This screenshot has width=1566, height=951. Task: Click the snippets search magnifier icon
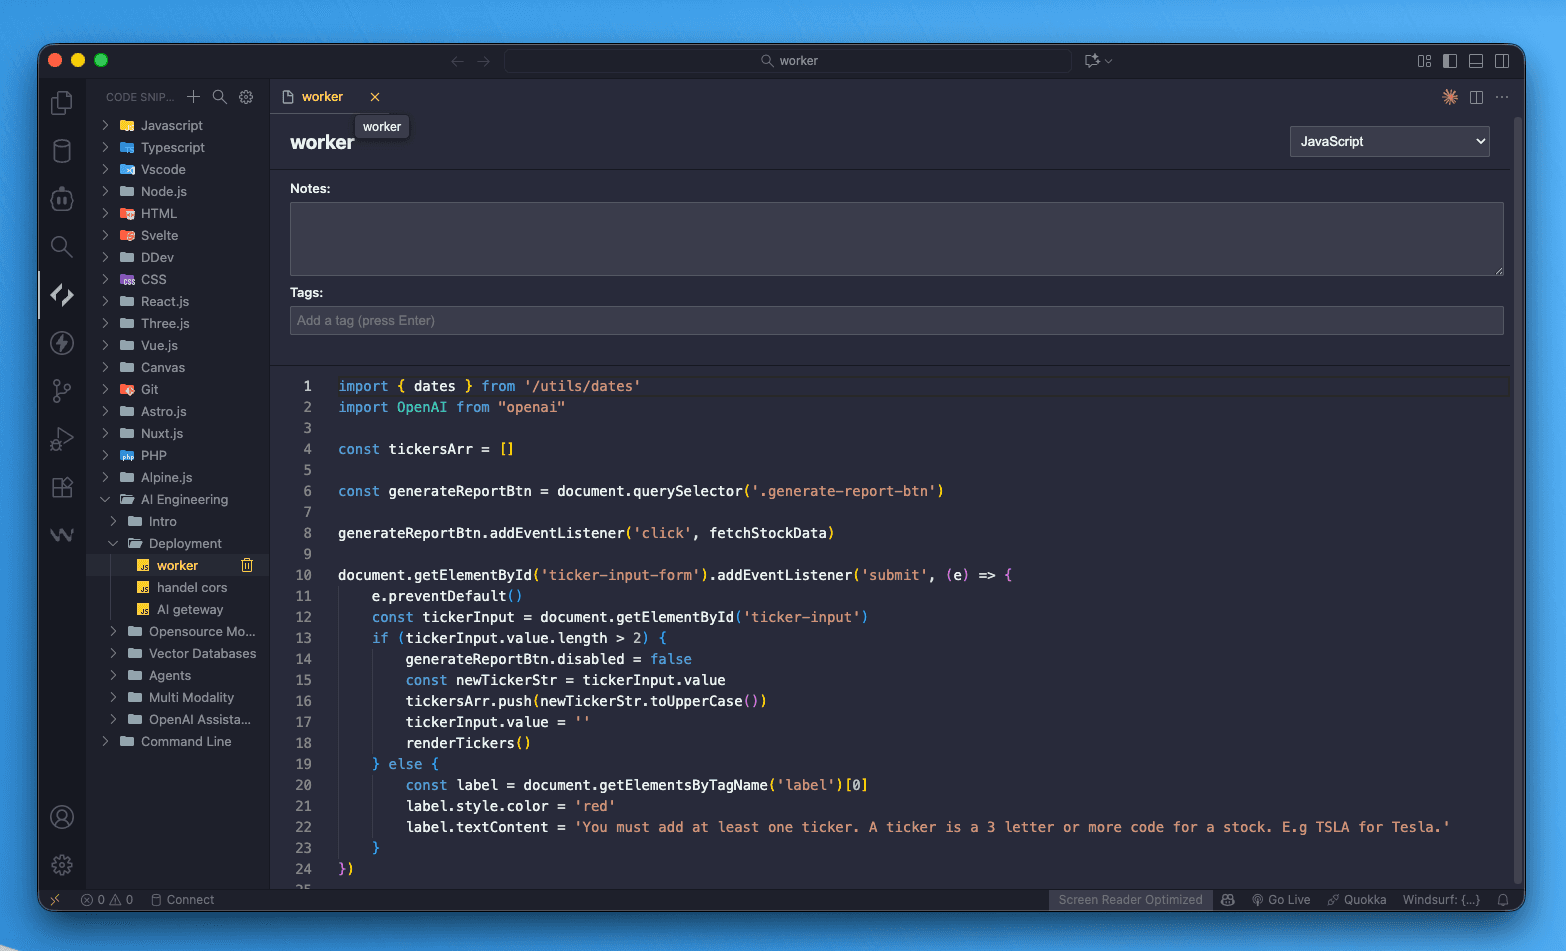point(220,97)
